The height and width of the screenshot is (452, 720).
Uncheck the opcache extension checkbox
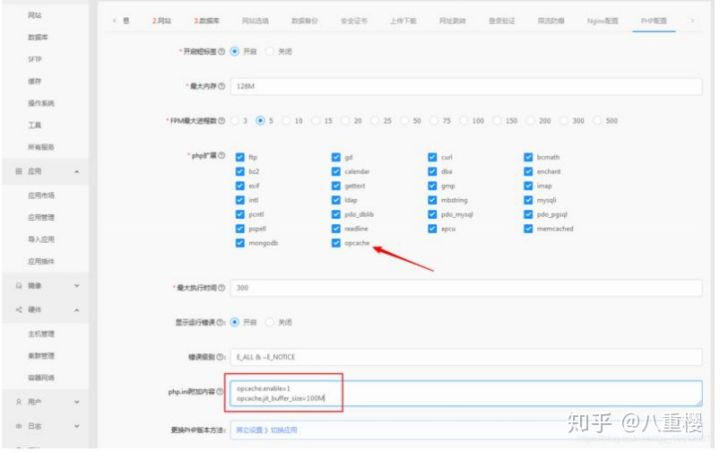[336, 243]
